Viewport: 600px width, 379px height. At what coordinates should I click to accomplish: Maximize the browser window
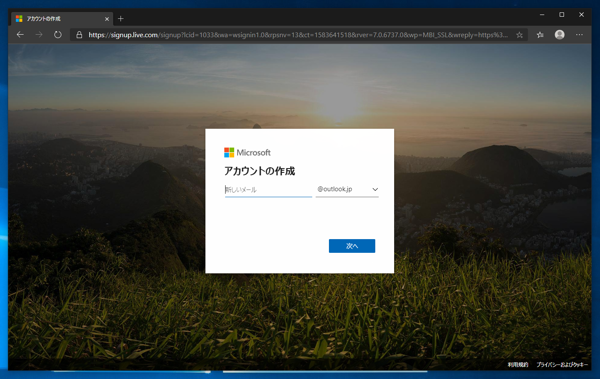[x=561, y=15]
